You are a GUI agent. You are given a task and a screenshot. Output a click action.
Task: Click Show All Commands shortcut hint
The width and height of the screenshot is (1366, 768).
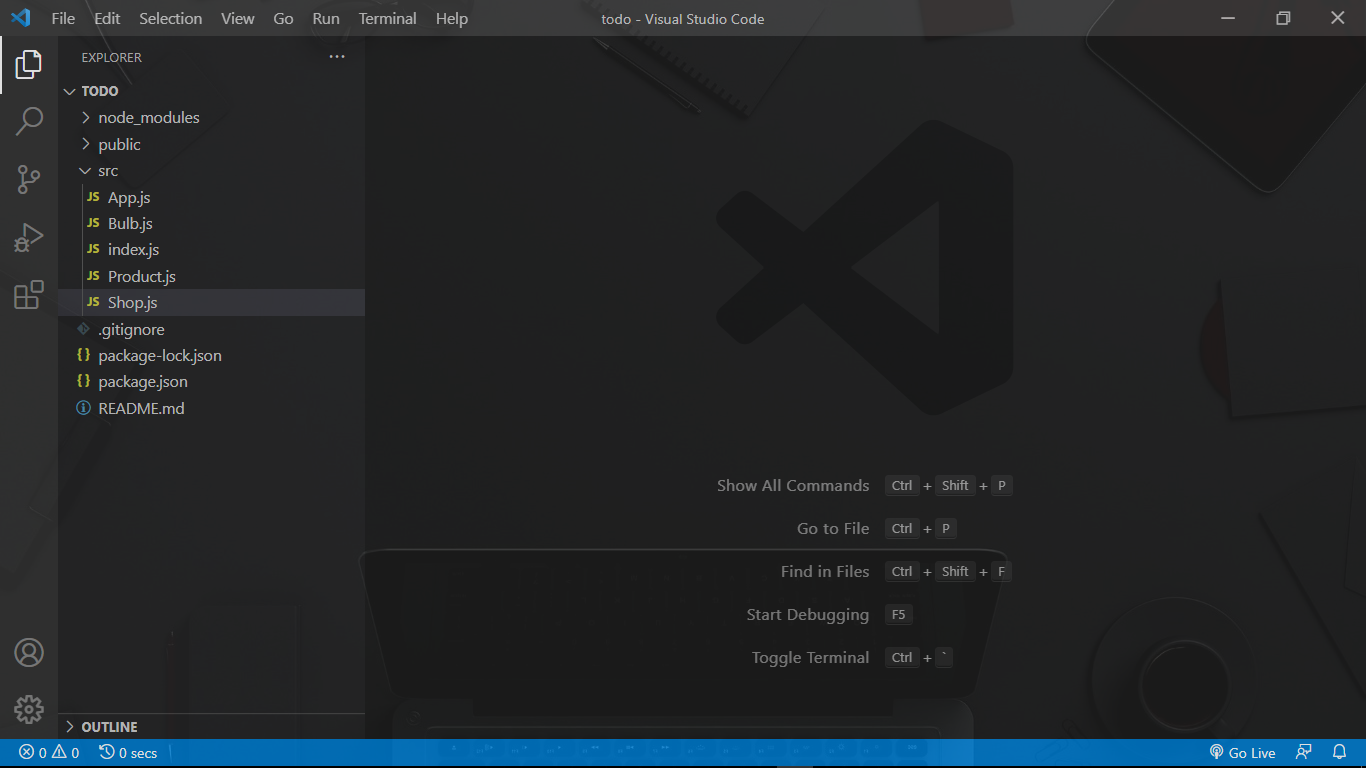pos(793,486)
